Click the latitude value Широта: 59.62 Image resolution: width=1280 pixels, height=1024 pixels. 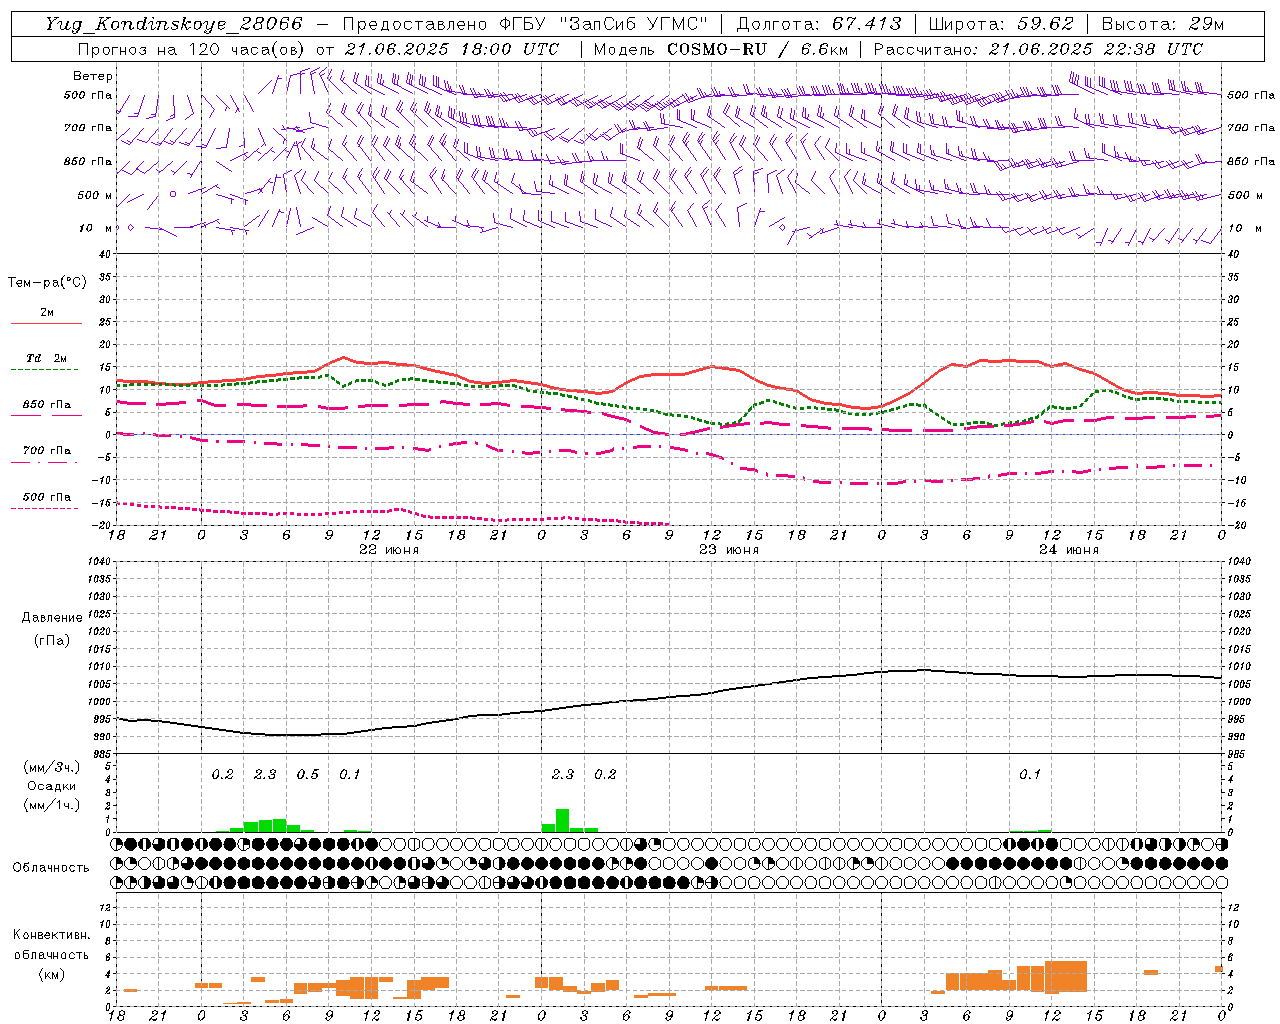point(1001,24)
